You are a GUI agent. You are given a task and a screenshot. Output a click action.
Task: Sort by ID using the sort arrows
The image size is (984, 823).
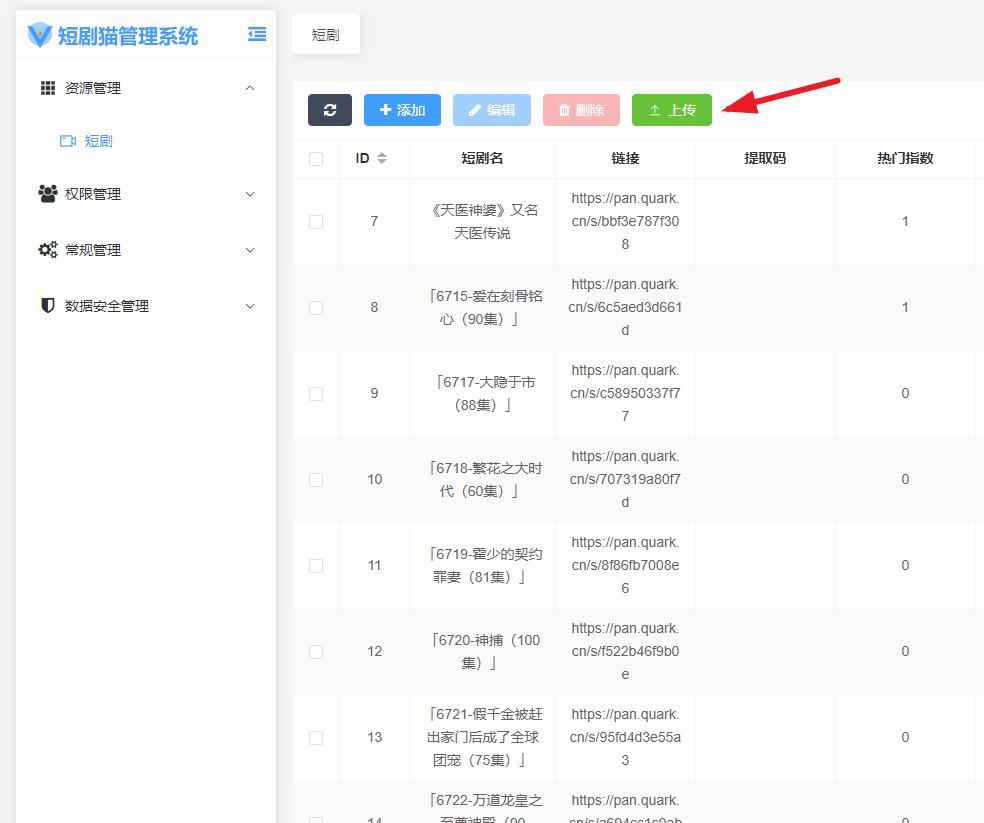[382, 158]
